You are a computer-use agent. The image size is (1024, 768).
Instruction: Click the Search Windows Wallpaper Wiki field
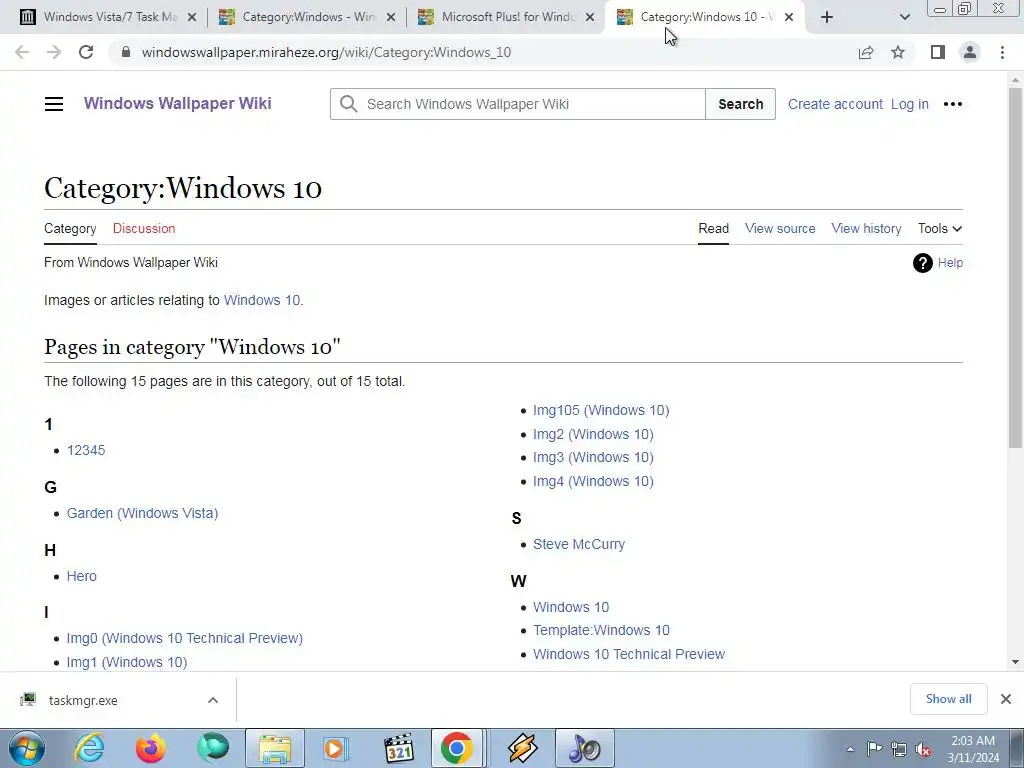tap(517, 104)
